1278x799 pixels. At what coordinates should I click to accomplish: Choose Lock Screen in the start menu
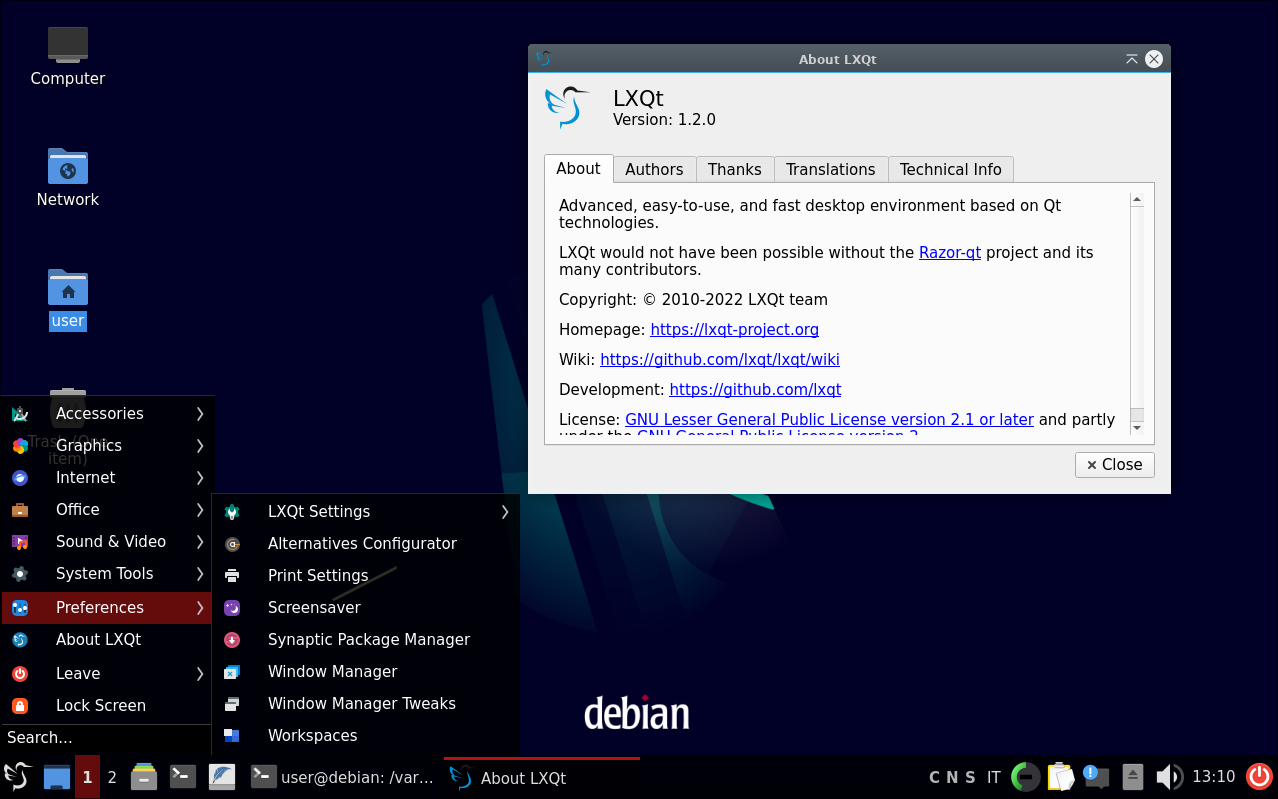107,706
